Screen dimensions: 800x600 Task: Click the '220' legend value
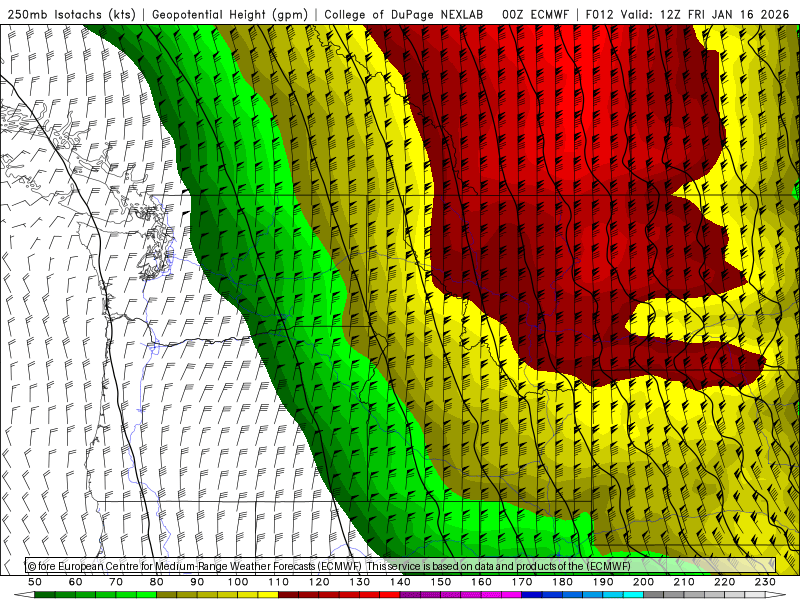[724, 582]
